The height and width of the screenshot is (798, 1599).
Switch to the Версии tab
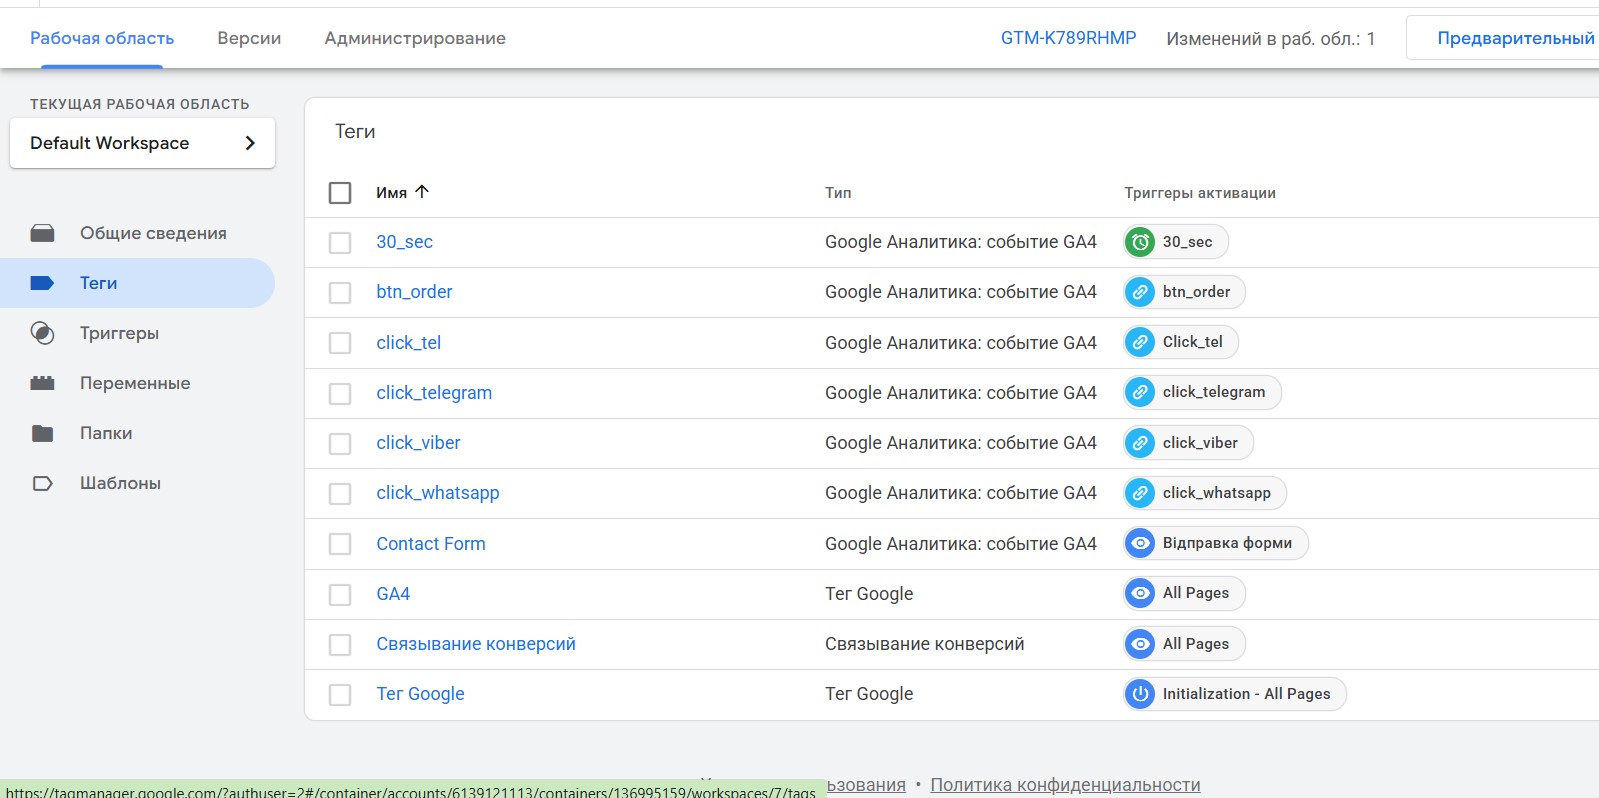(x=249, y=38)
